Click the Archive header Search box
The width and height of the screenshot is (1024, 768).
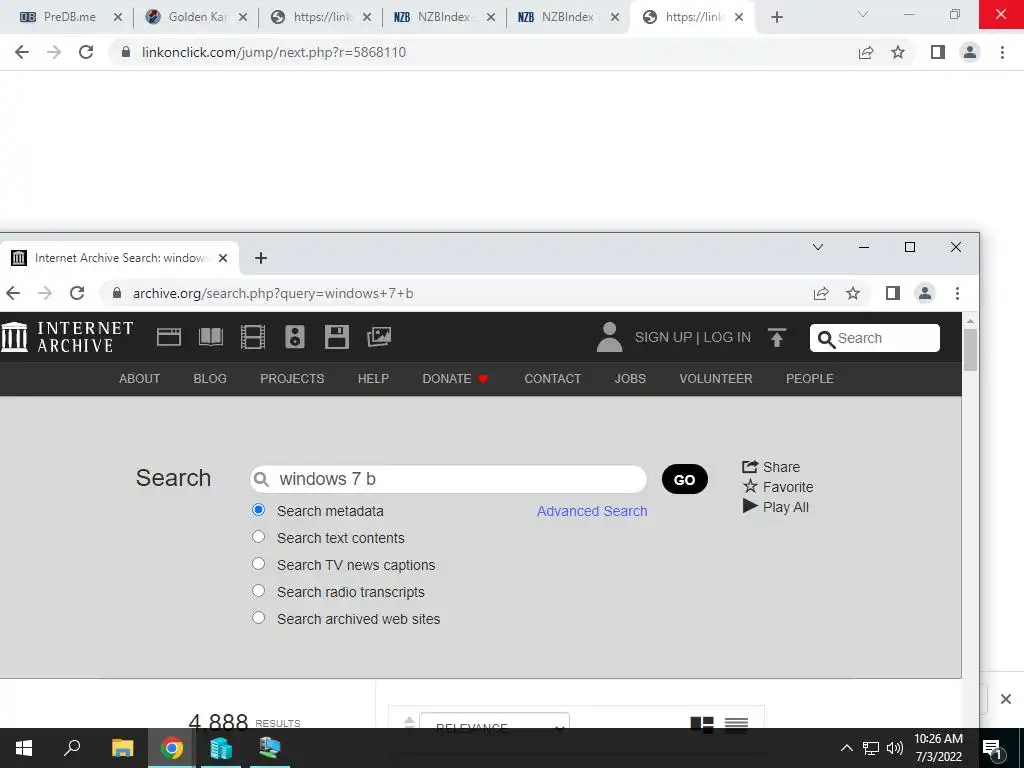[875, 338]
